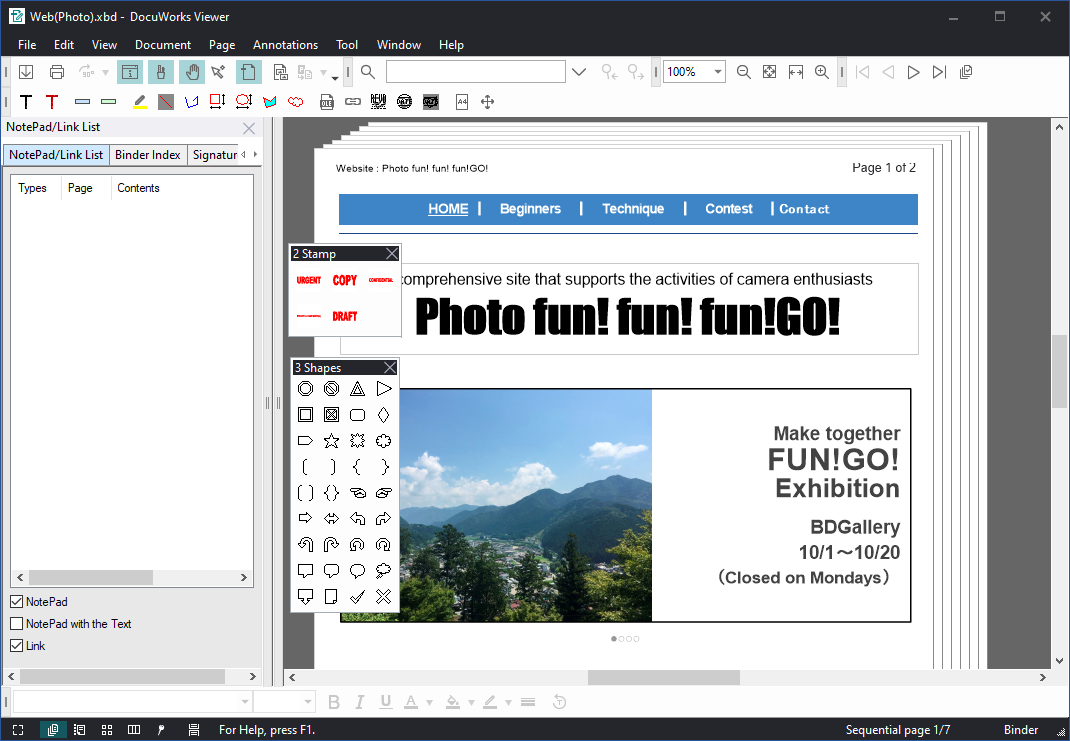Select the red rectangle annotation tool
The width and height of the screenshot is (1070, 741).
(218, 102)
